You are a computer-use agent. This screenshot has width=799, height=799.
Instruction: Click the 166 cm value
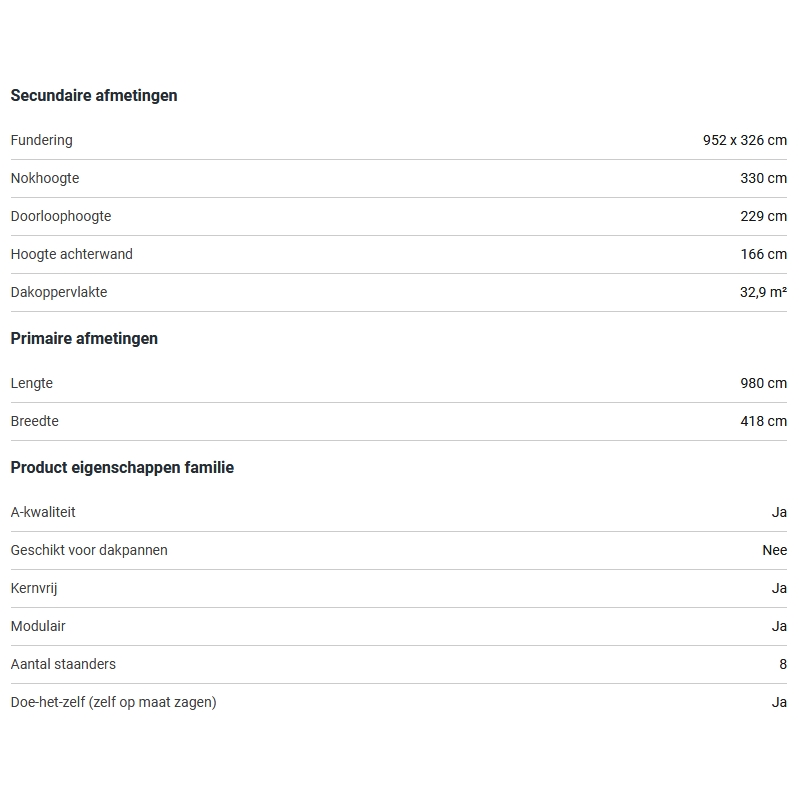pos(763,255)
